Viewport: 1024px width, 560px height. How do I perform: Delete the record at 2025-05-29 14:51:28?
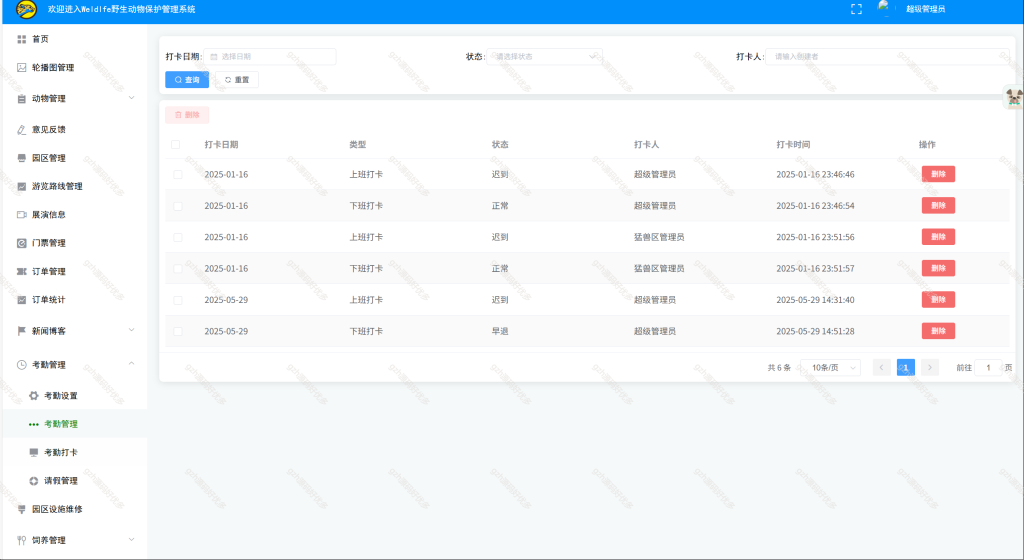(938, 331)
